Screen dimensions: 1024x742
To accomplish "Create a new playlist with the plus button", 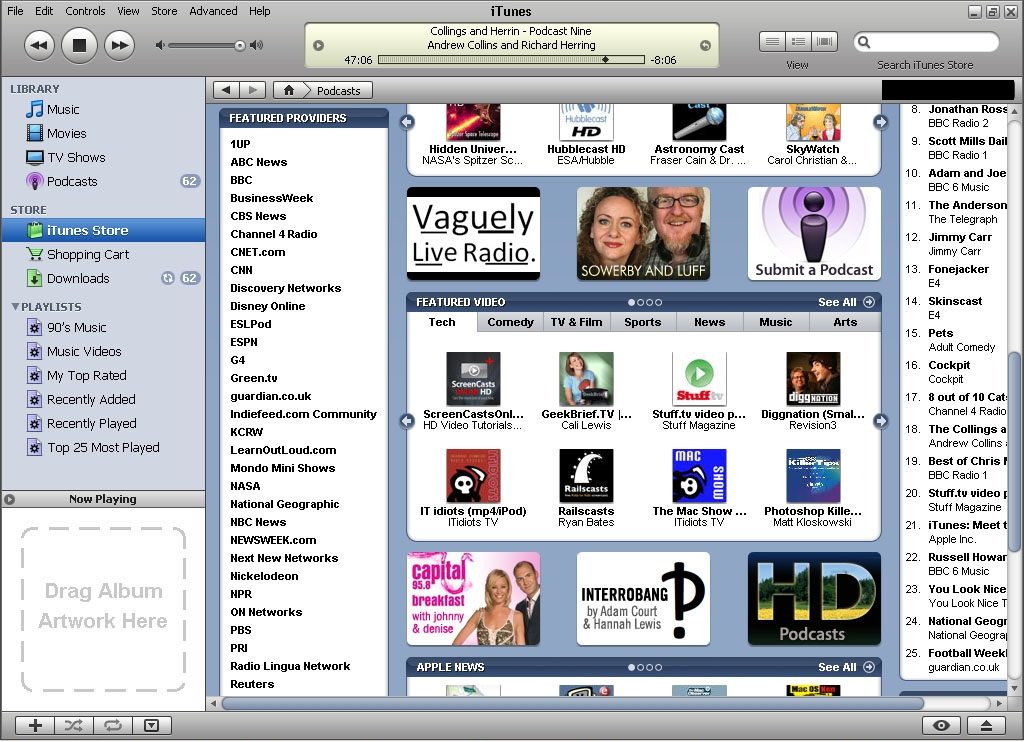I will click(33, 725).
